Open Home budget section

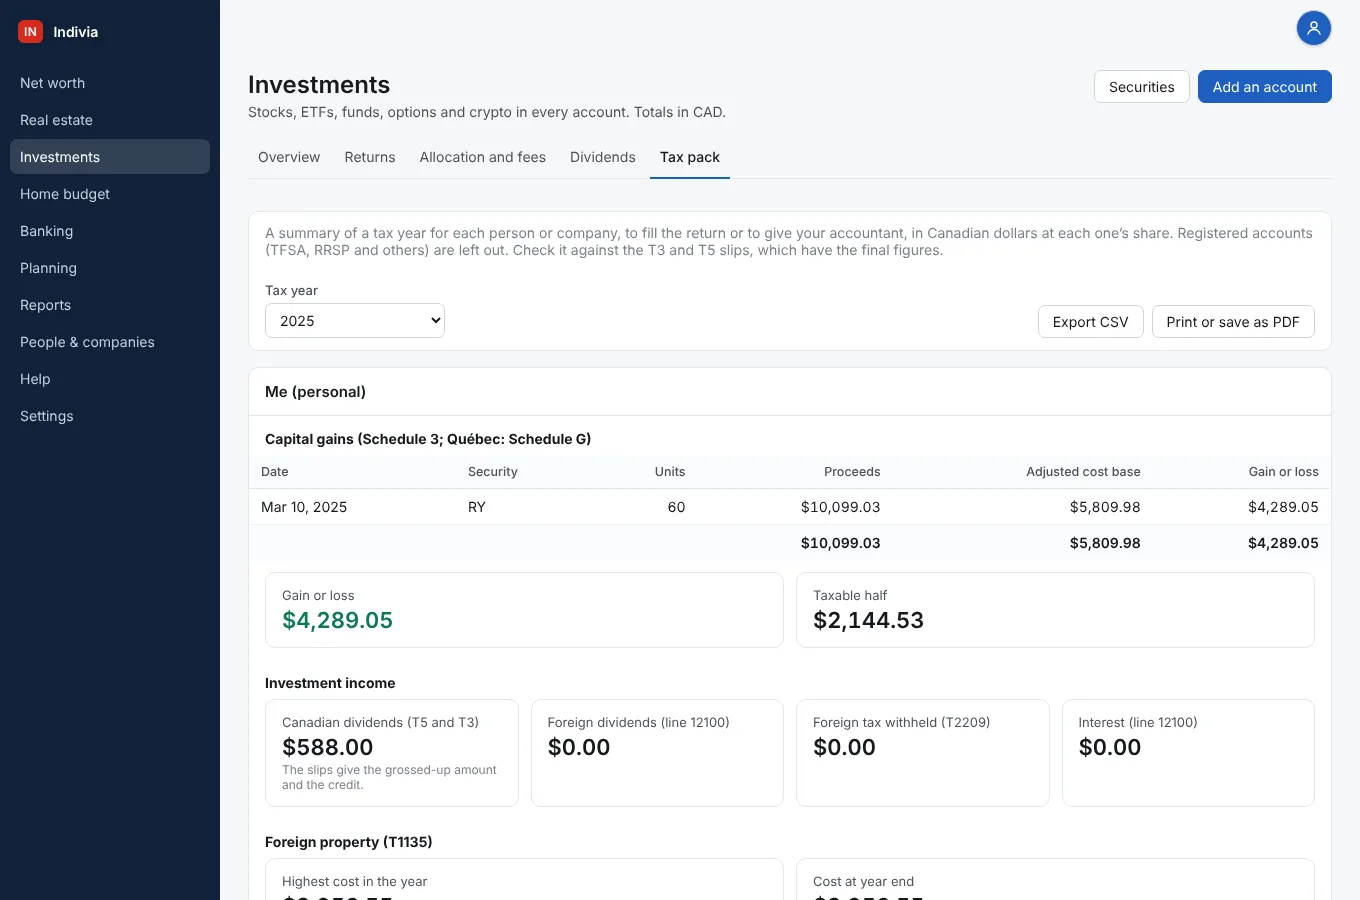[110, 194]
